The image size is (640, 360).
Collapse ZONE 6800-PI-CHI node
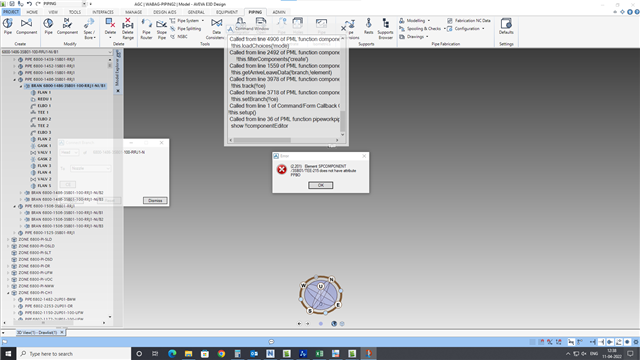coord(8,293)
